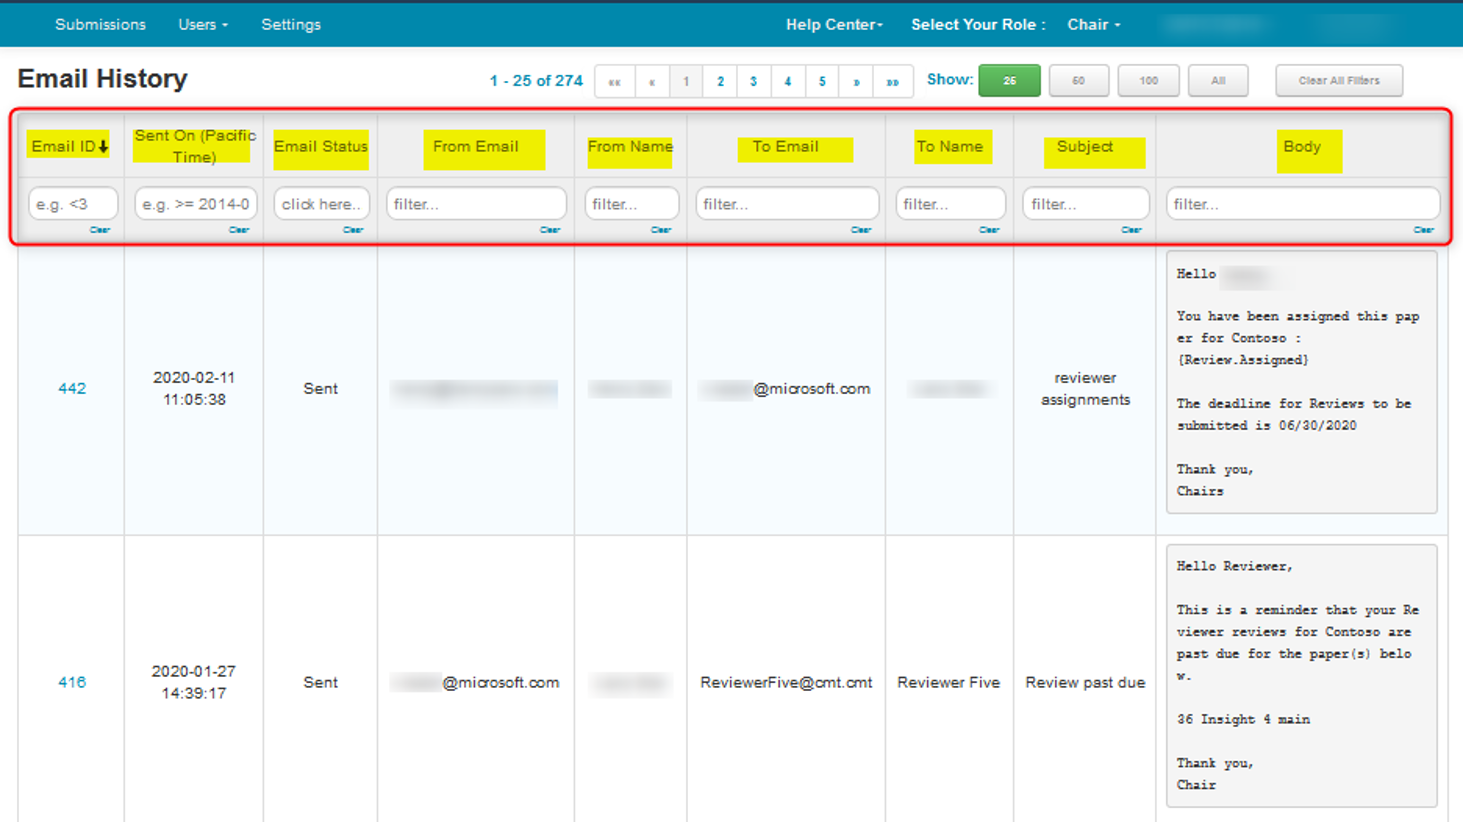Sort by Email ID column header
The height and width of the screenshot is (822, 1463).
coord(69,146)
